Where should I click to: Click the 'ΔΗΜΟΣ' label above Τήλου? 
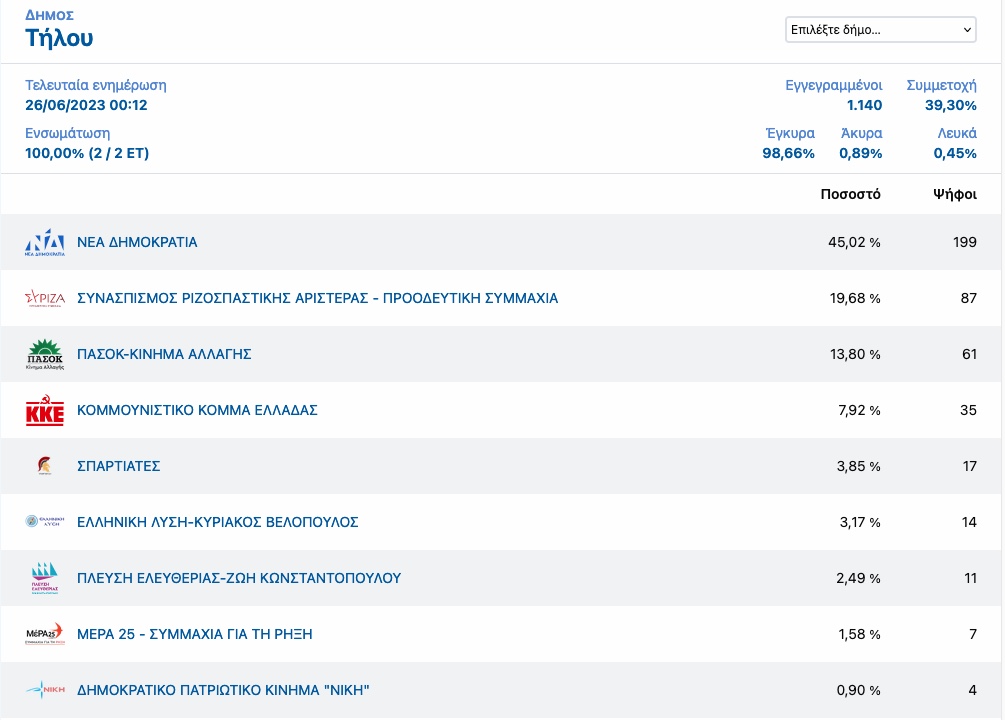(49, 15)
